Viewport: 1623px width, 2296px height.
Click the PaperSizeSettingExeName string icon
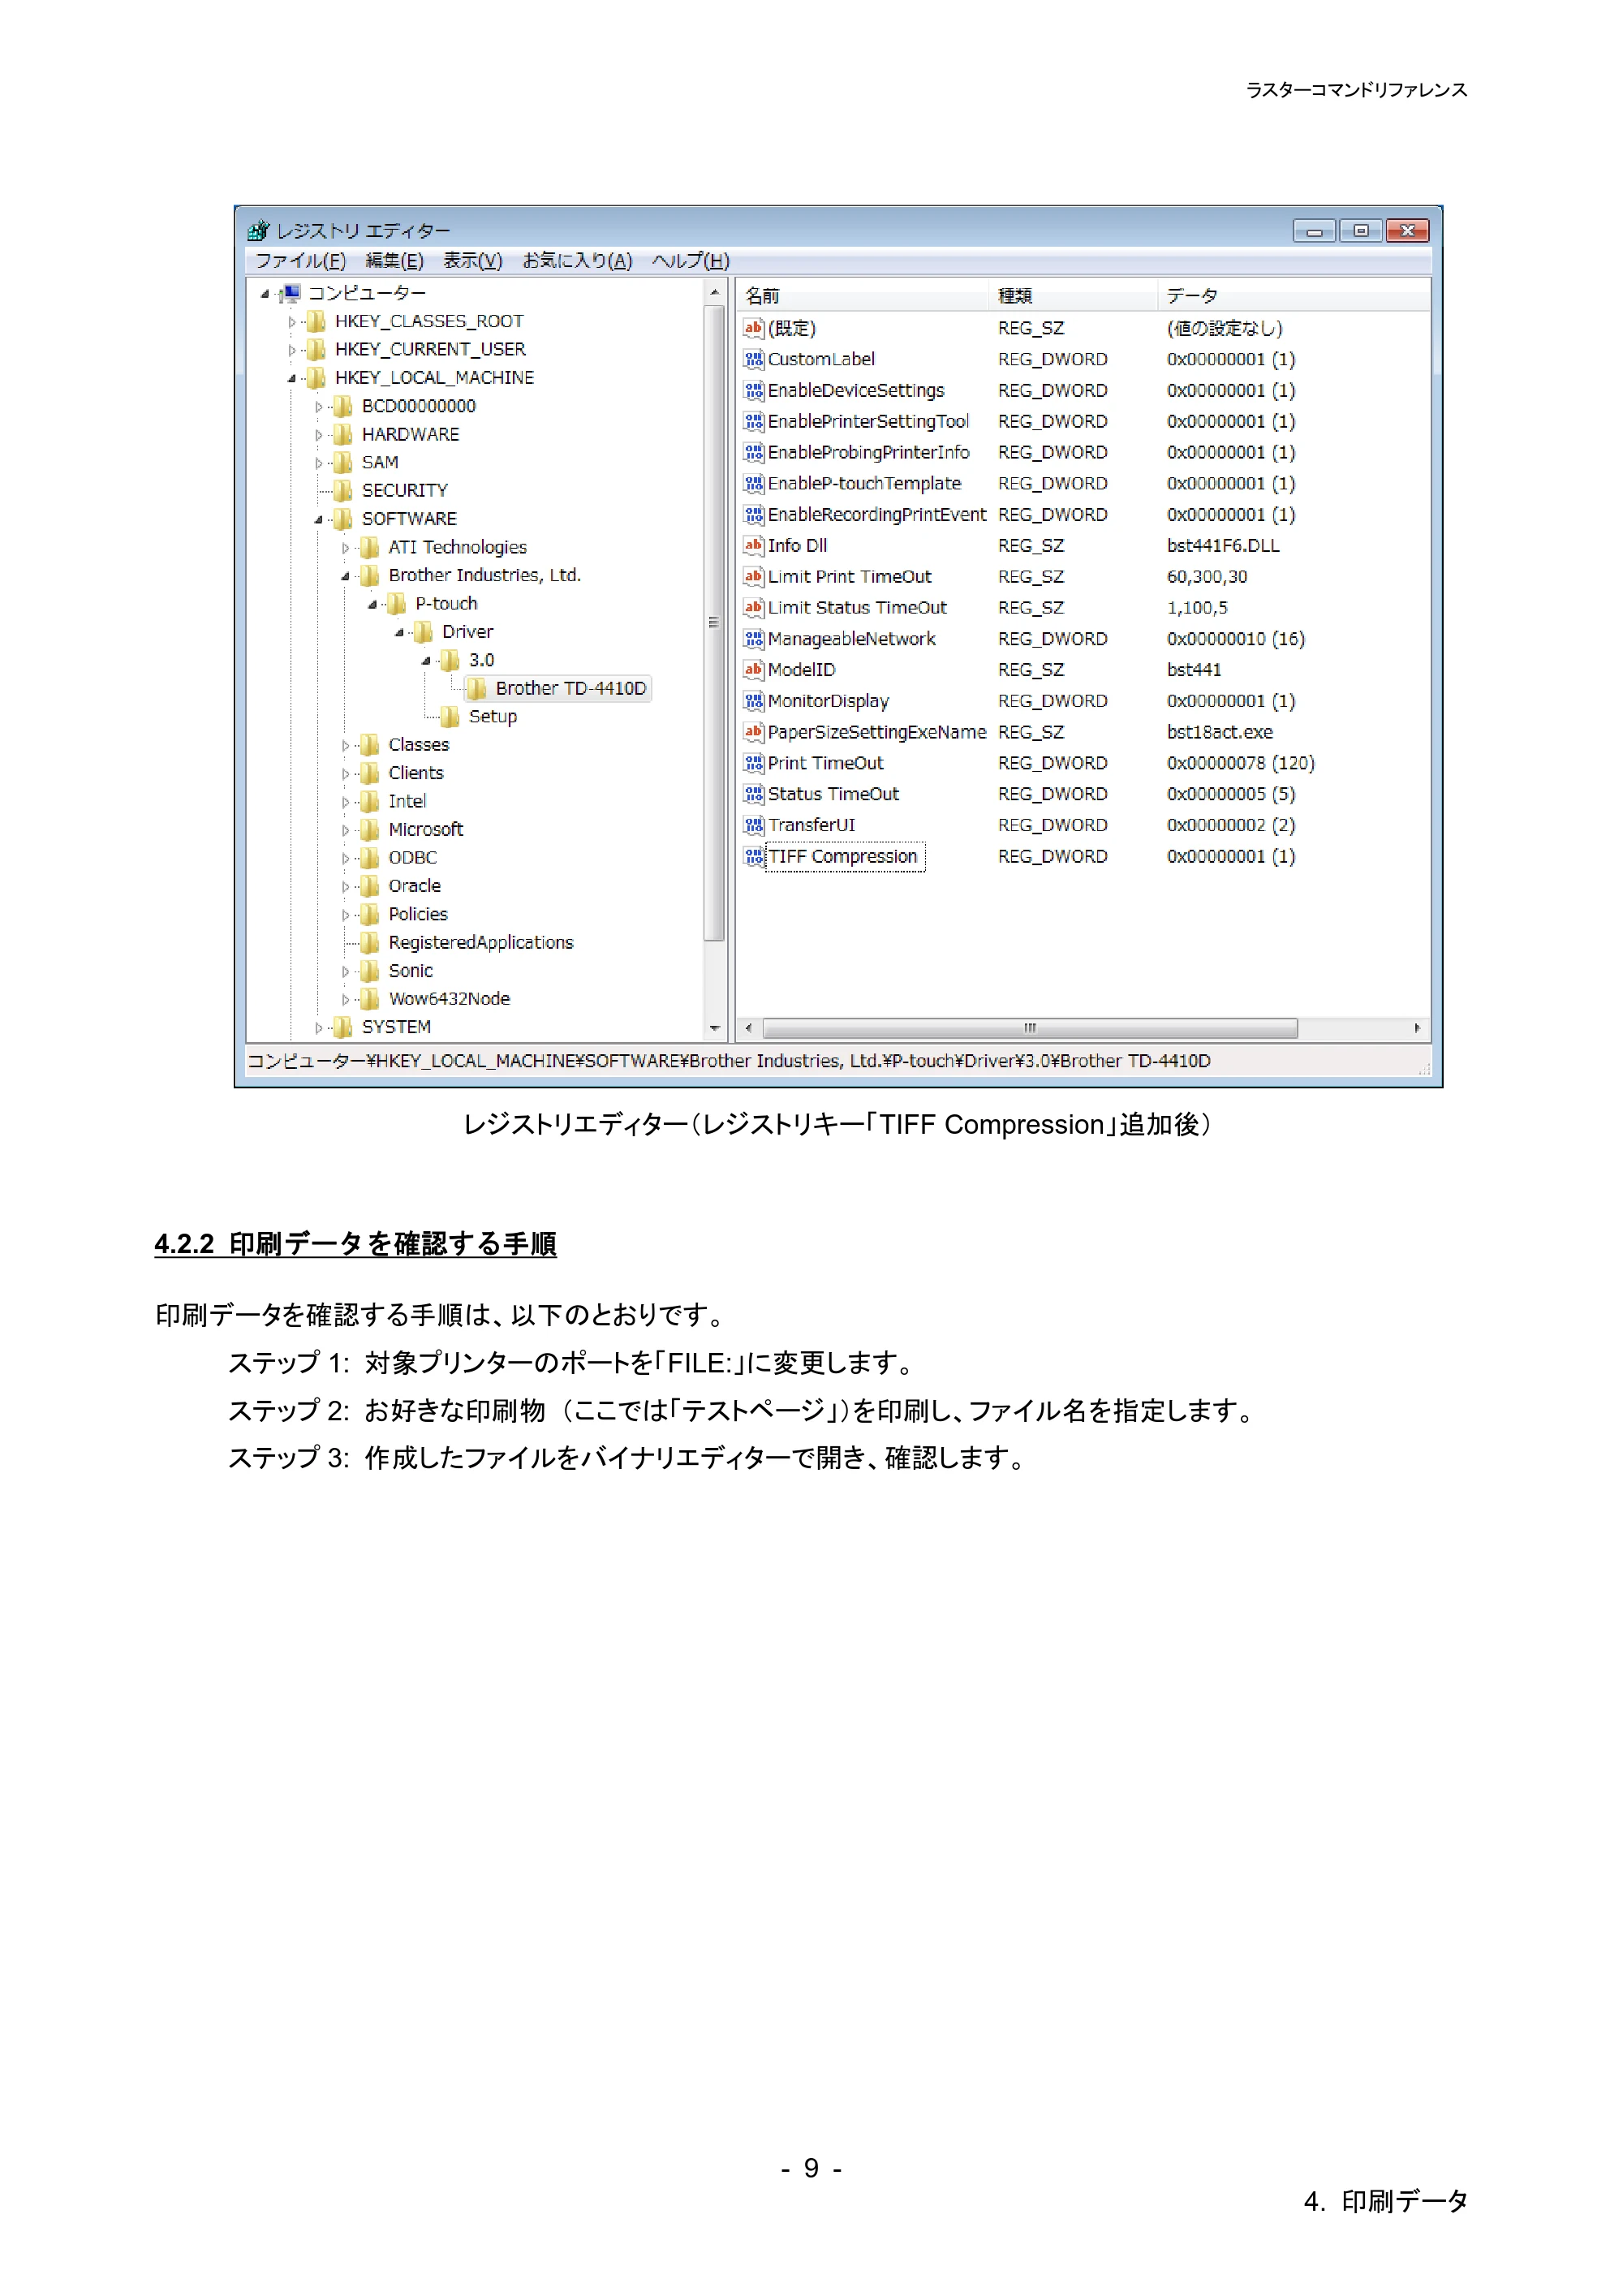pyautogui.click(x=753, y=732)
